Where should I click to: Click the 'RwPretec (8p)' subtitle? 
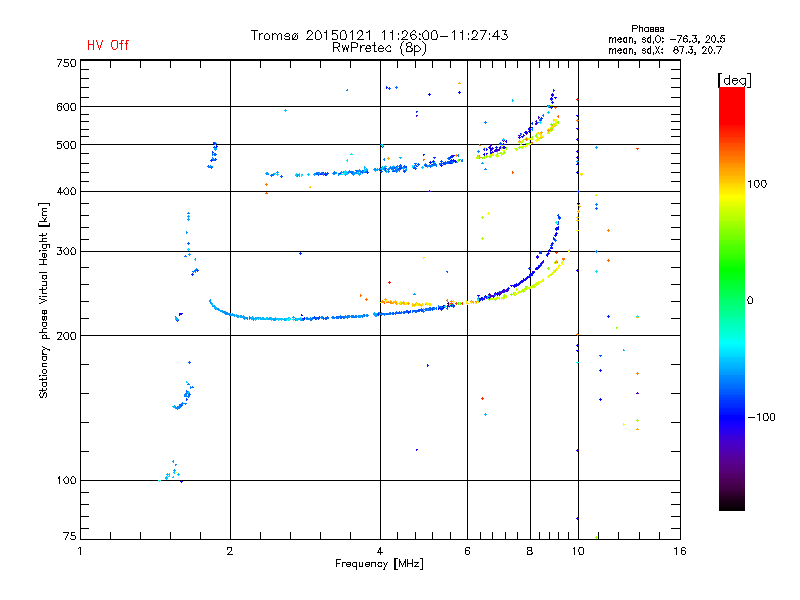point(379,48)
